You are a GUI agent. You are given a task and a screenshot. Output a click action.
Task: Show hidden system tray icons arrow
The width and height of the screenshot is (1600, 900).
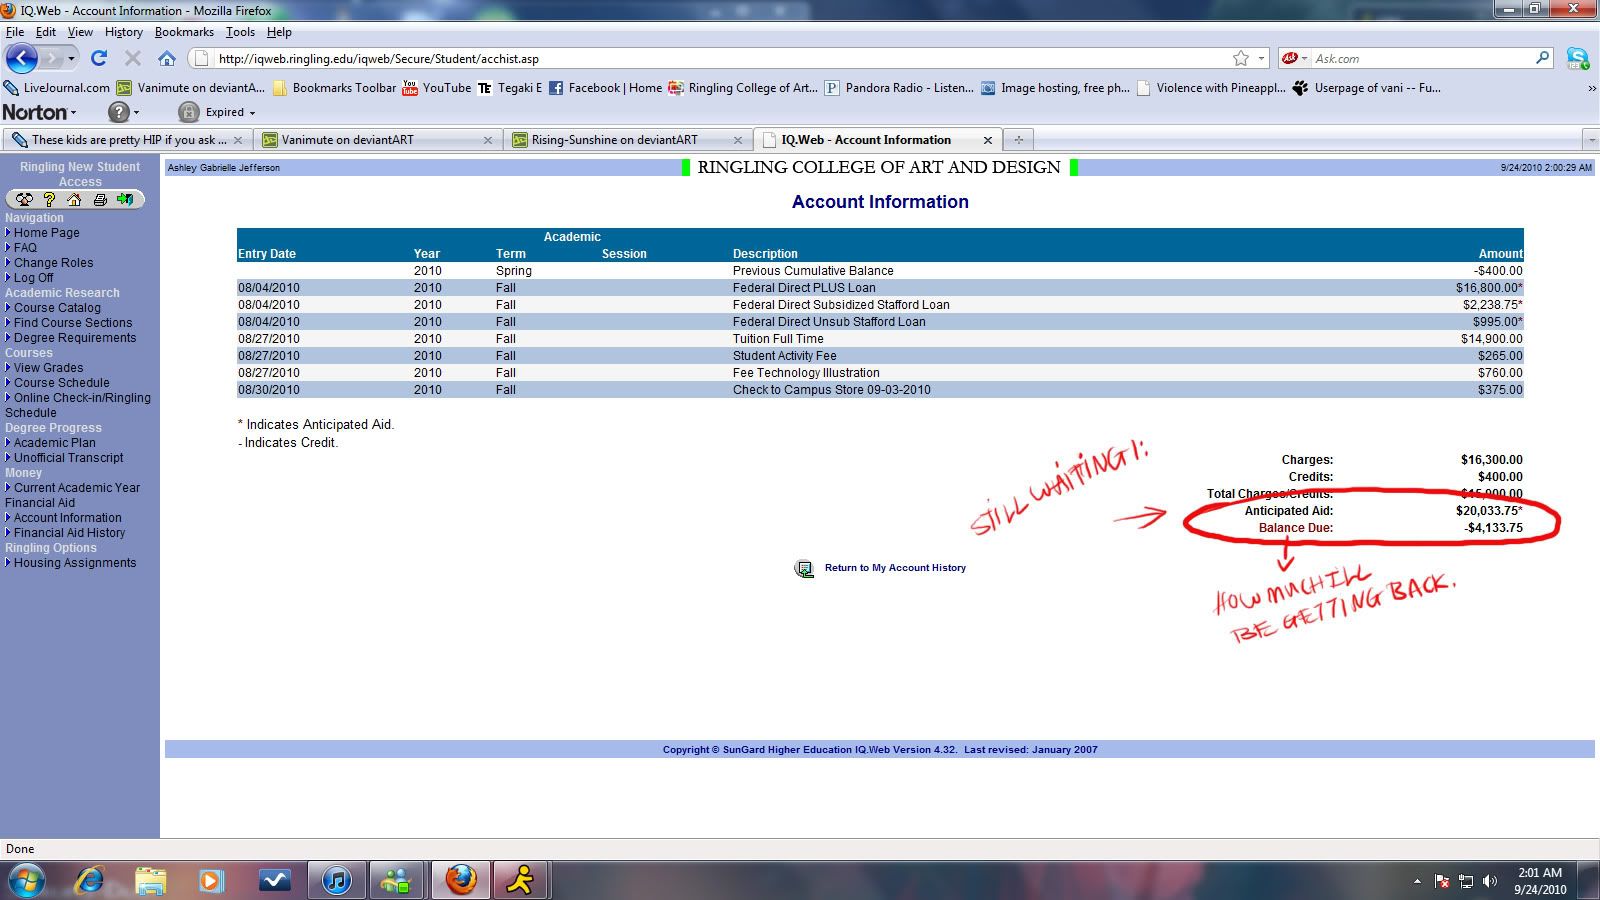tap(1417, 881)
